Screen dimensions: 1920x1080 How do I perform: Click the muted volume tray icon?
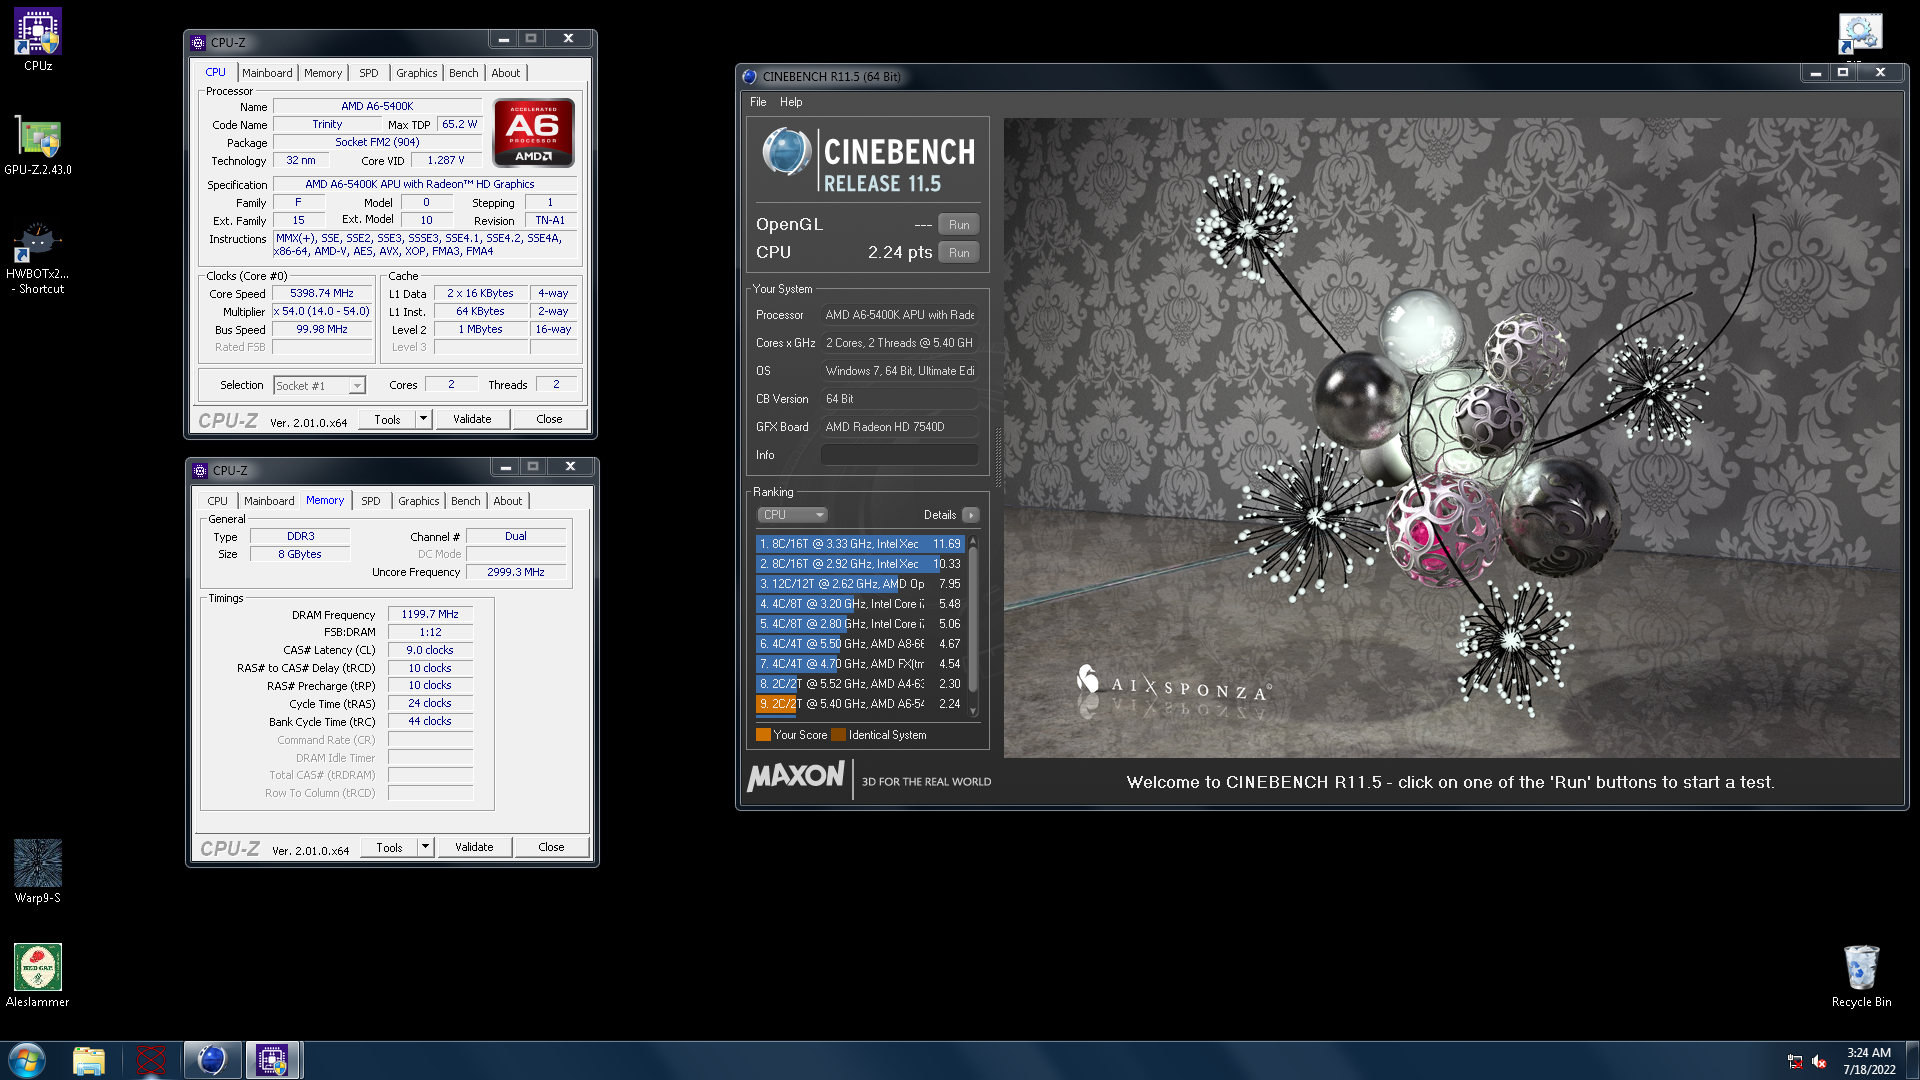pyautogui.click(x=1819, y=1061)
